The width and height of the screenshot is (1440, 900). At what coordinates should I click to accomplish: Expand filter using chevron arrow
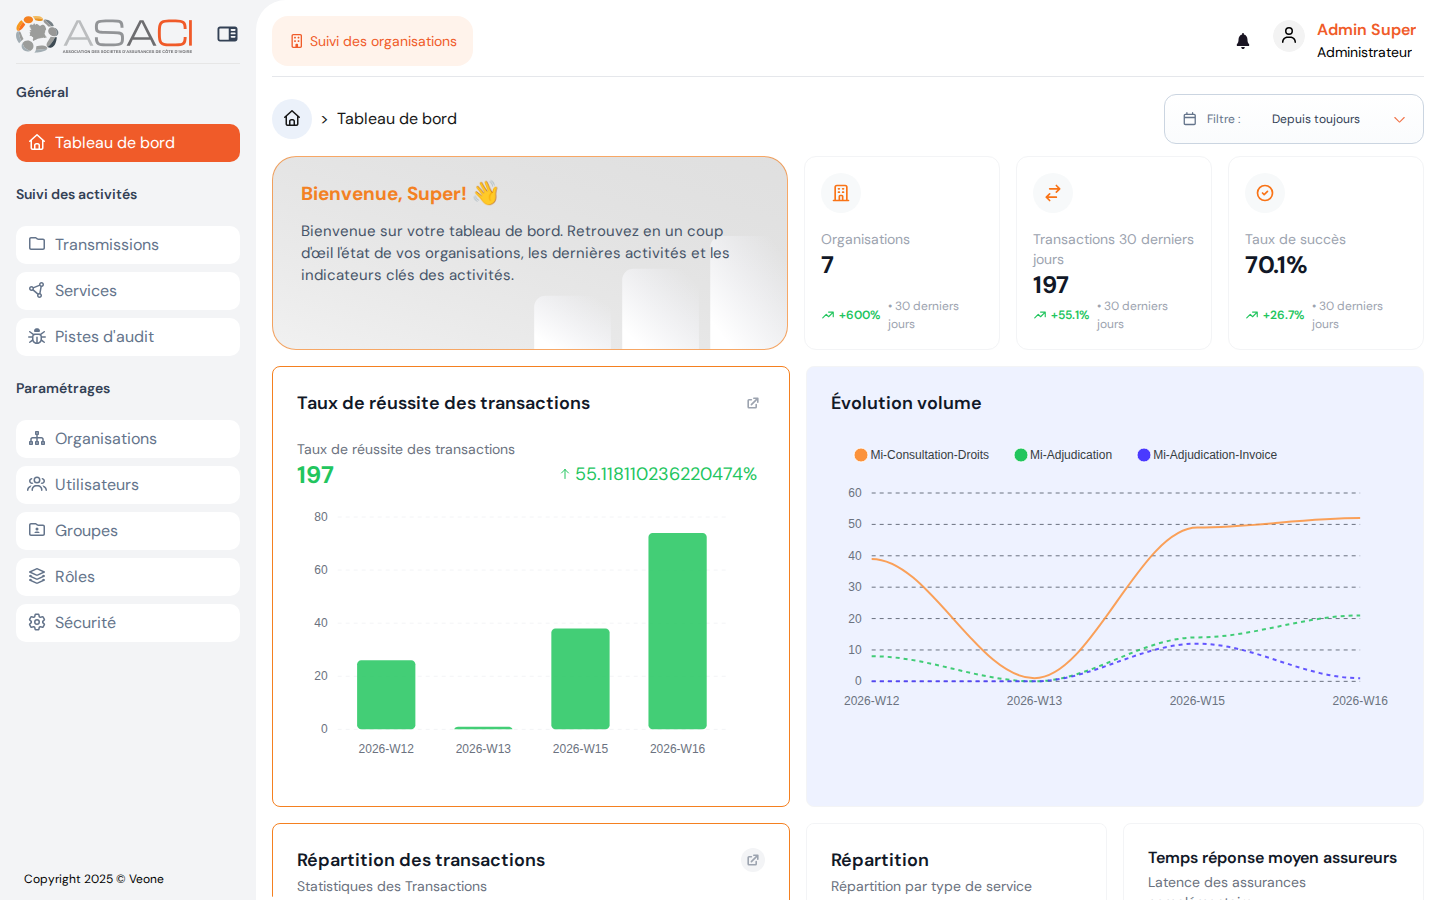point(1399,119)
